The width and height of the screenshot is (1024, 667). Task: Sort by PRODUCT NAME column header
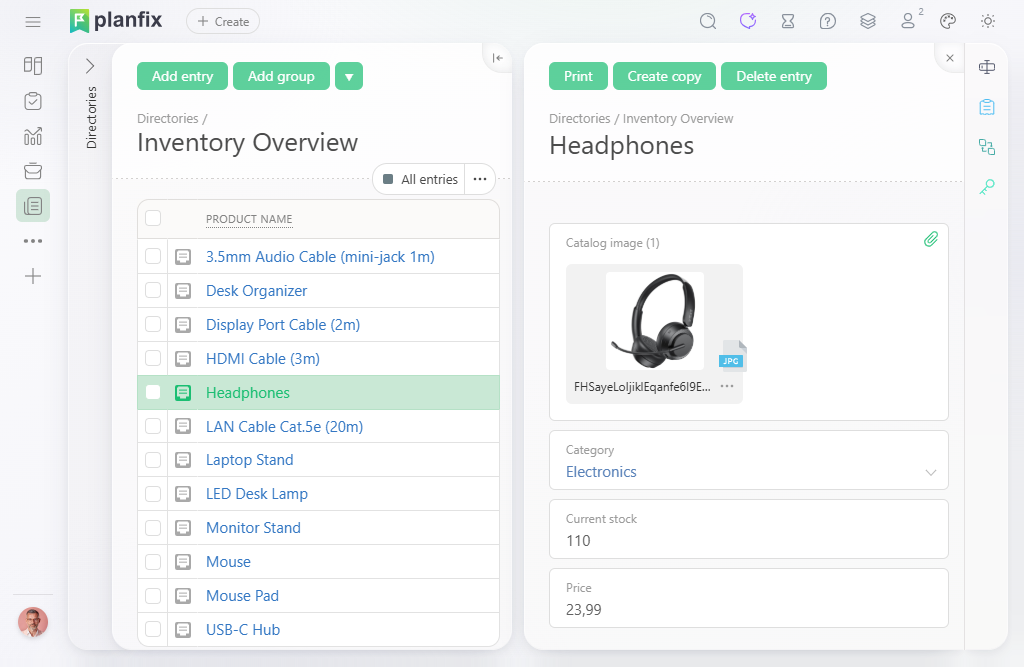(249, 219)
